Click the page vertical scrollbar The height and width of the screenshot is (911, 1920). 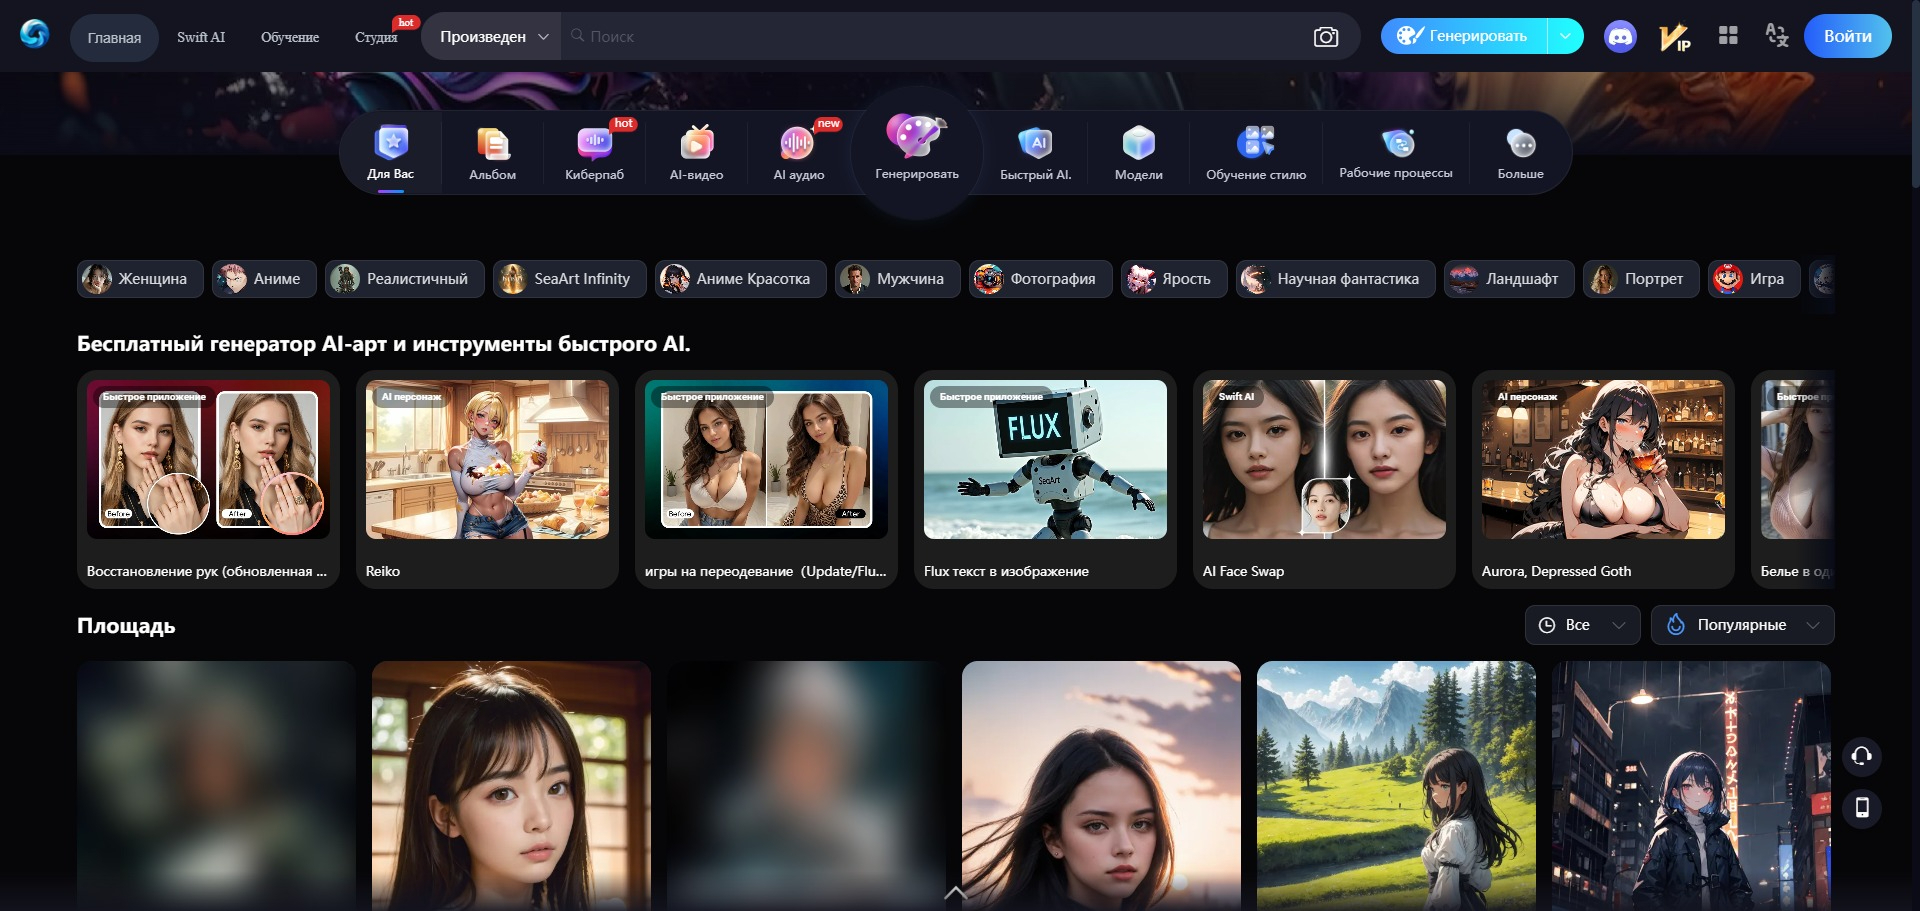[x=1915, y=95]
